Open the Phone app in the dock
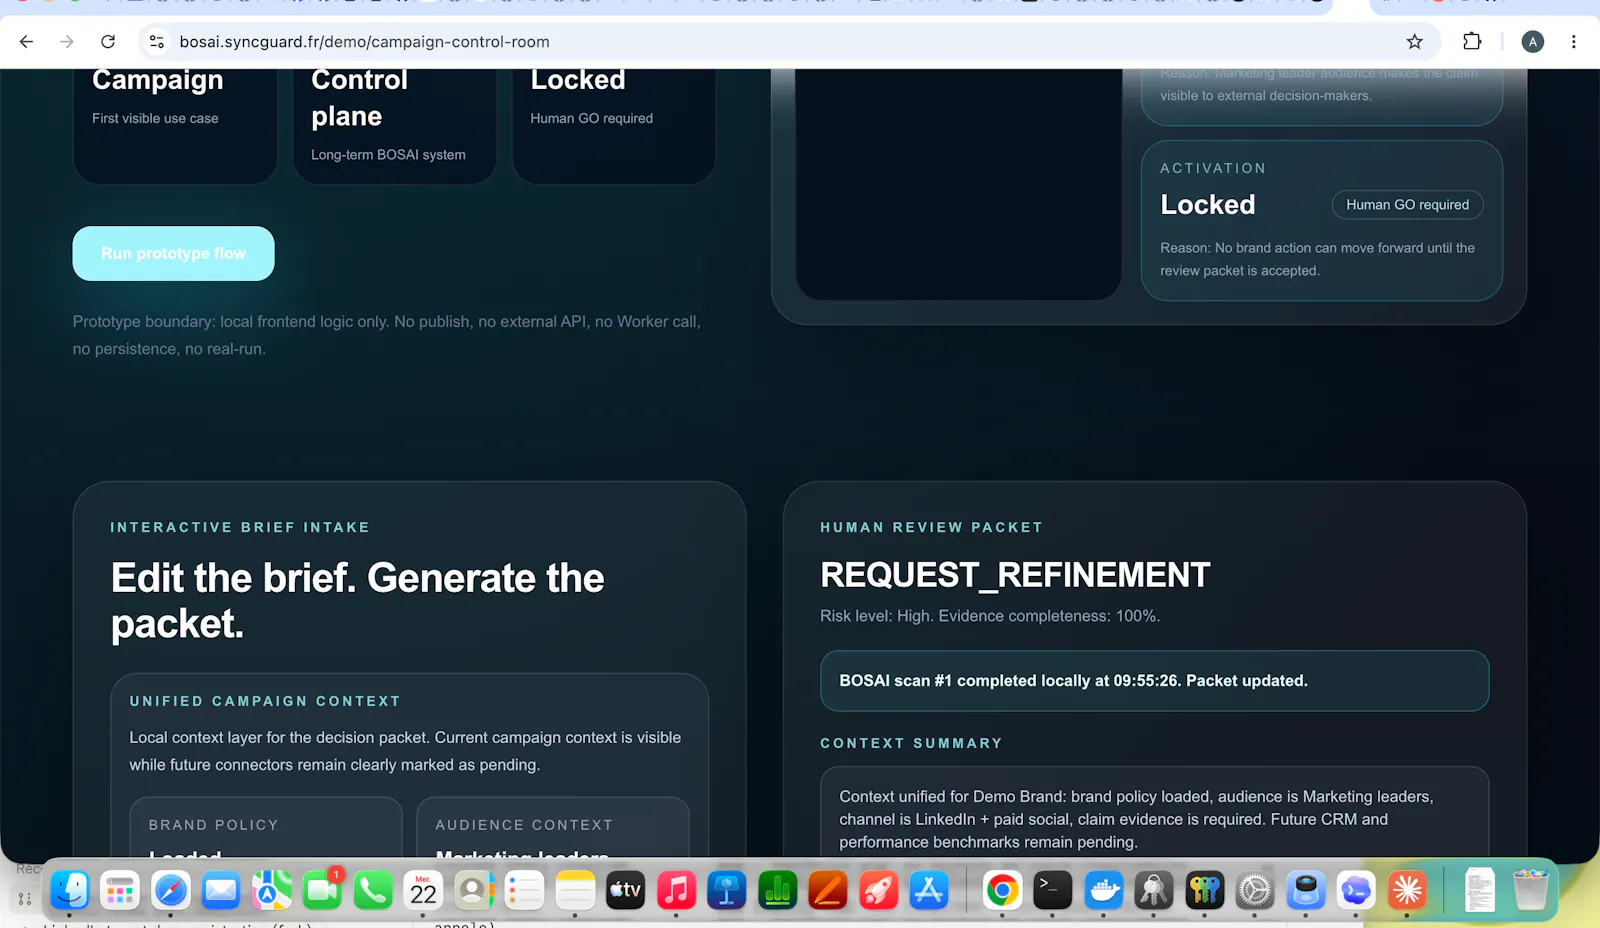This screenshot has width=1600, height=928. point(373,890)
